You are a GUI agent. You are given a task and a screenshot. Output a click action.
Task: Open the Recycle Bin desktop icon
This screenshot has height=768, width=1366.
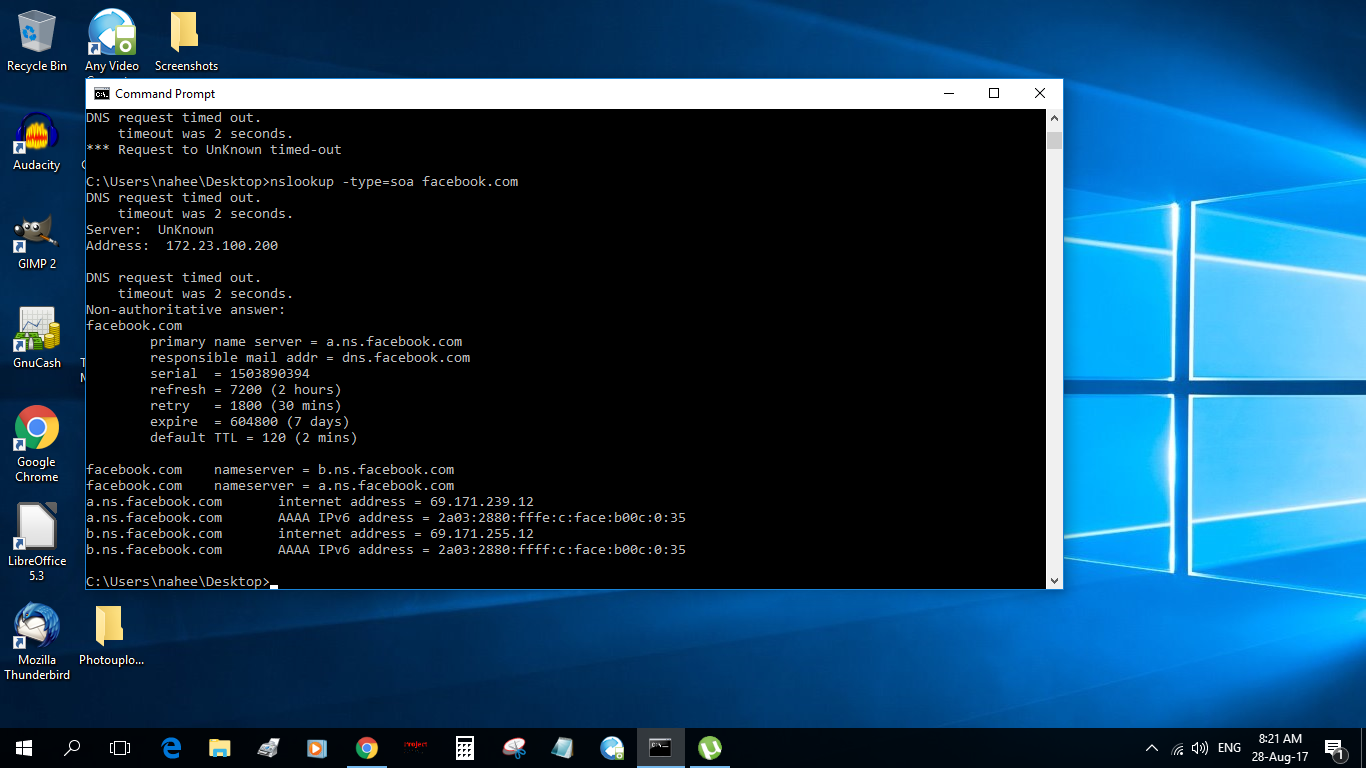click(37, 41)
